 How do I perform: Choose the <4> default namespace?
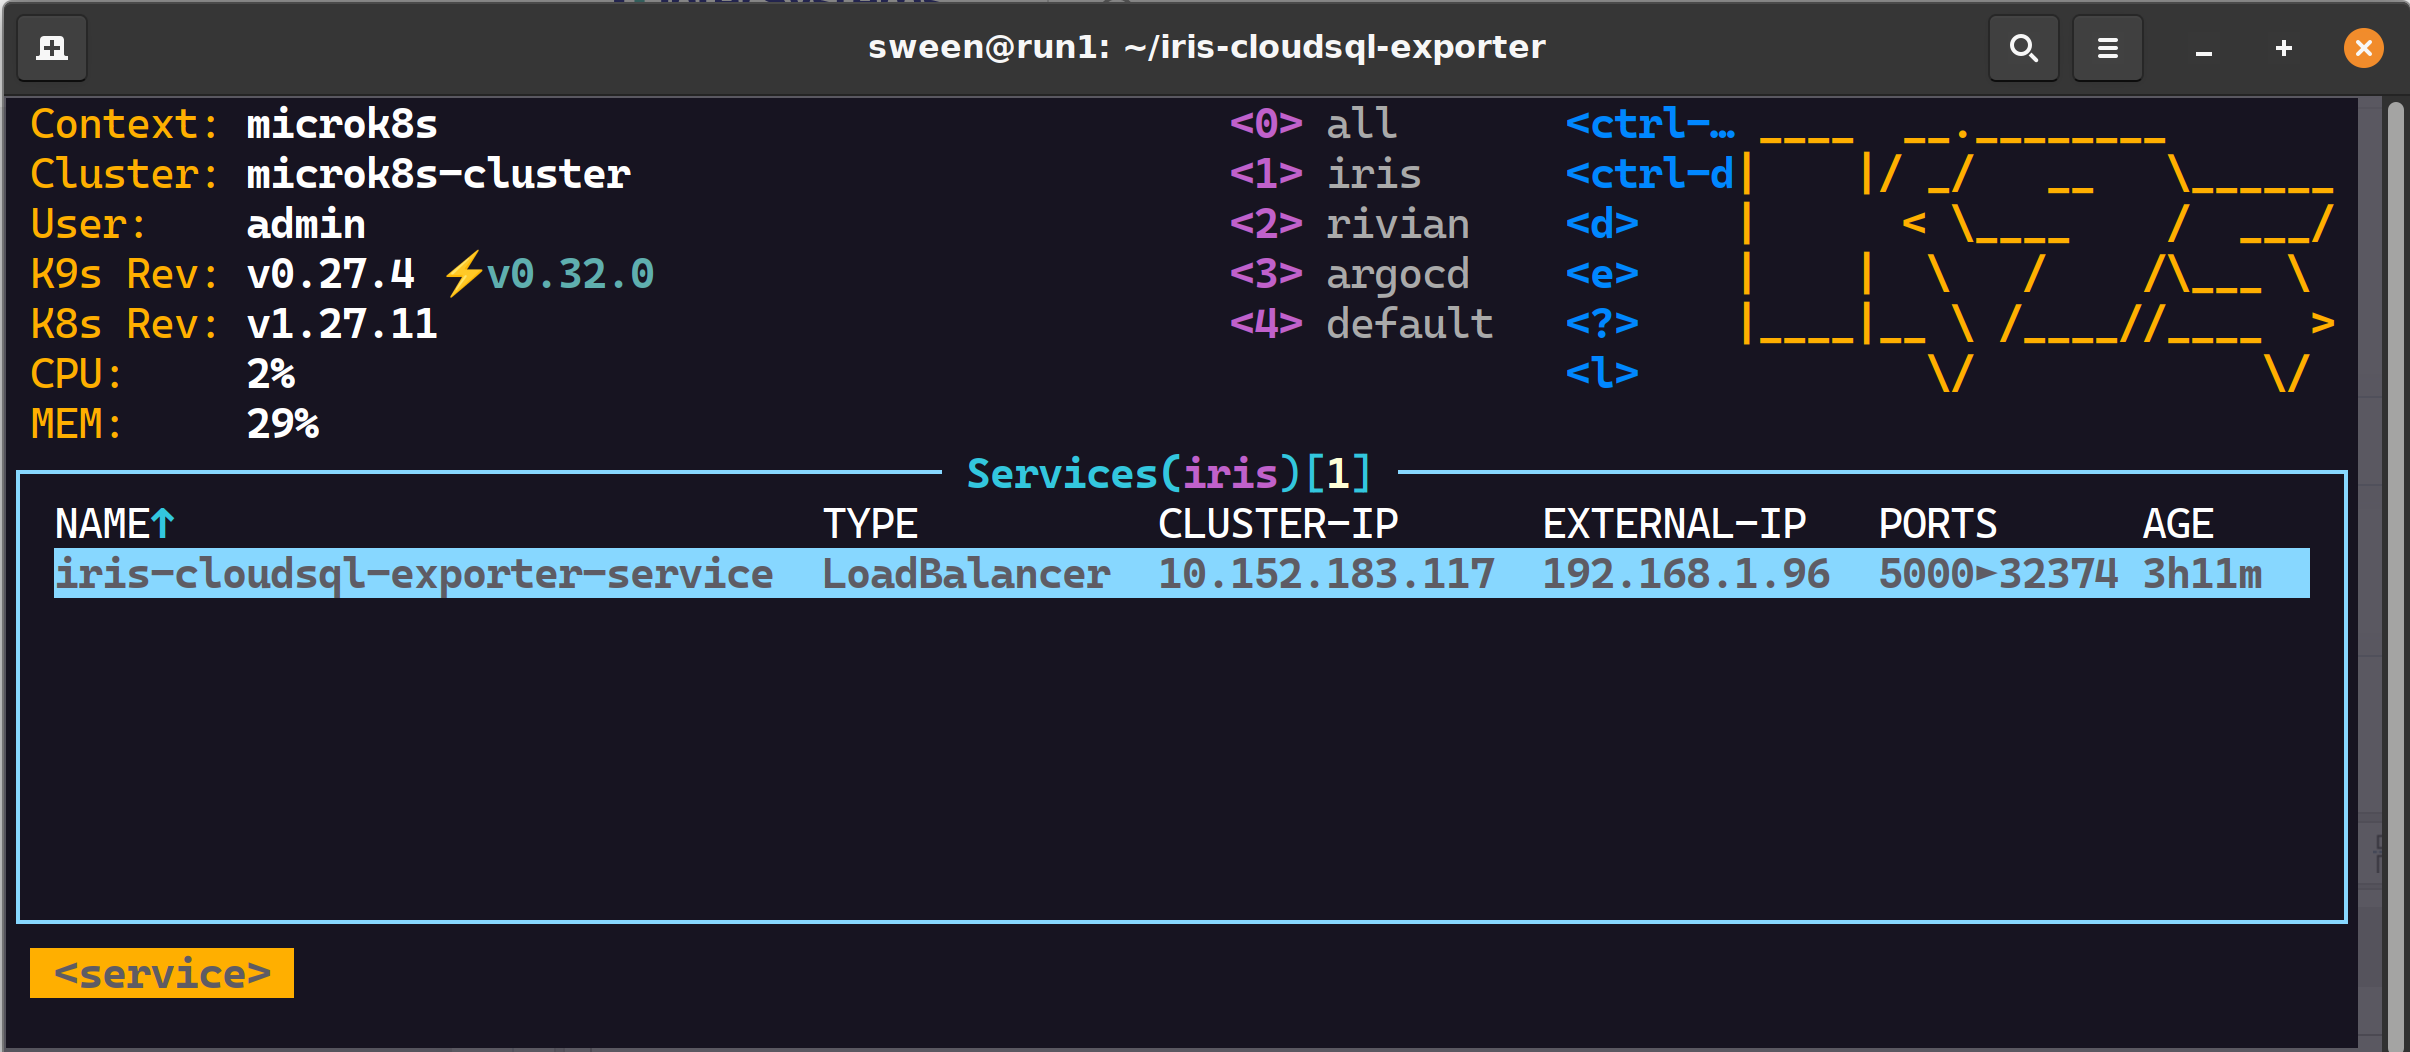[x=1360, y=324]
